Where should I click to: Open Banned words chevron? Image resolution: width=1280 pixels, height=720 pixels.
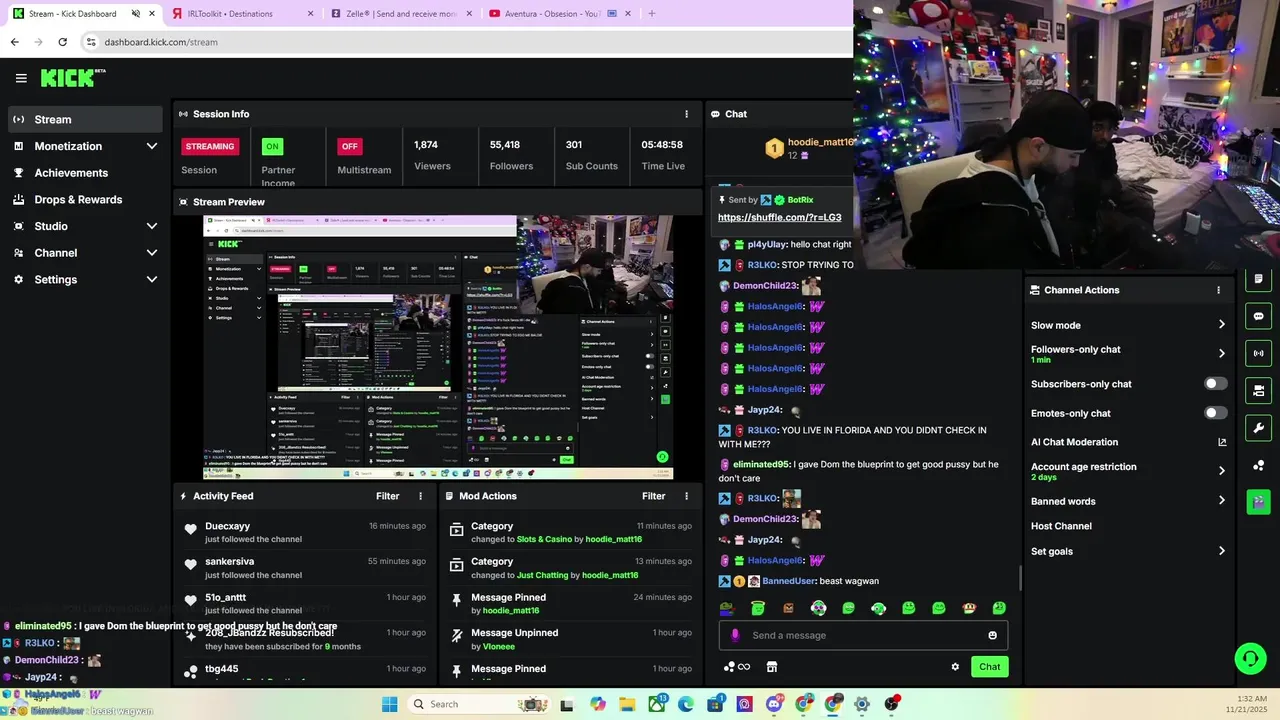click(x=1221, y=501)
